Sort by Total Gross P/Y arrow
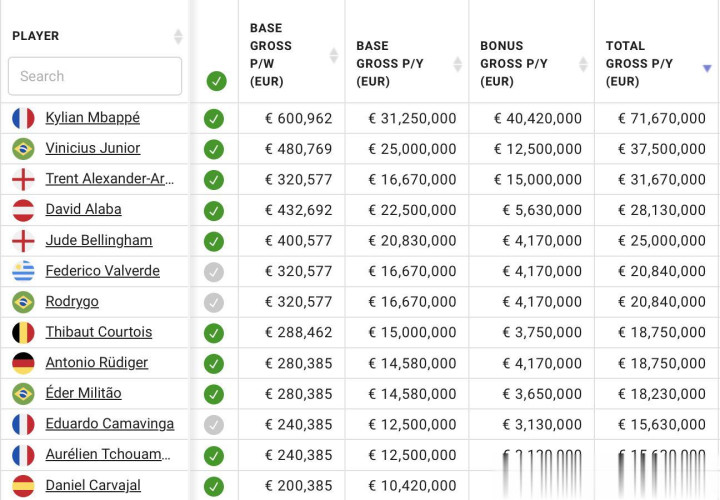The width and height of the screenshot is (720, 500). pos(707,68)
